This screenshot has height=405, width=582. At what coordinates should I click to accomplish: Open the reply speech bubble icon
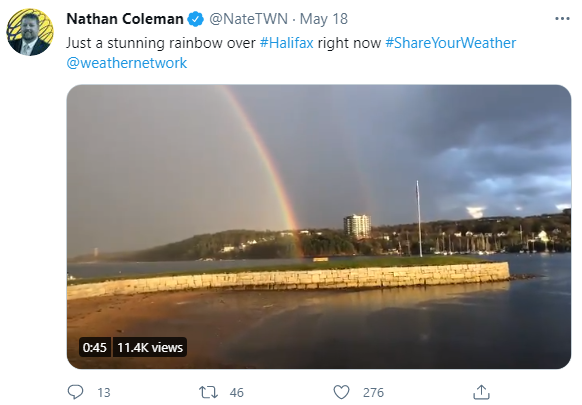coord(75,392)
